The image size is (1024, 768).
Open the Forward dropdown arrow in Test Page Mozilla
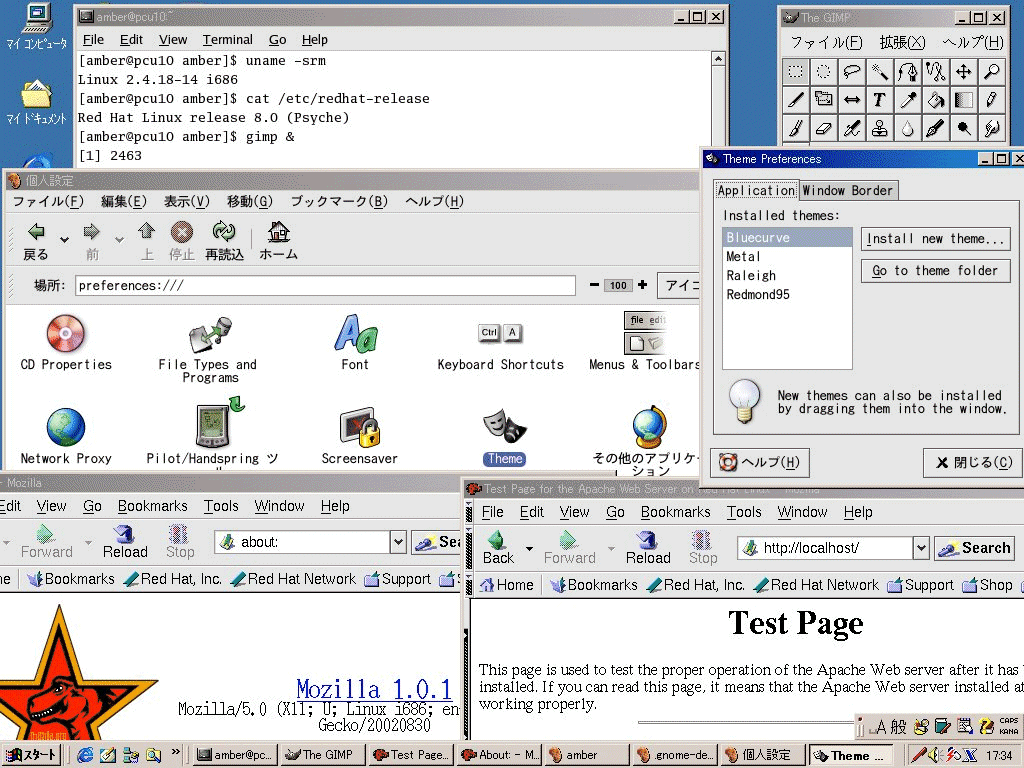(611, 549)
